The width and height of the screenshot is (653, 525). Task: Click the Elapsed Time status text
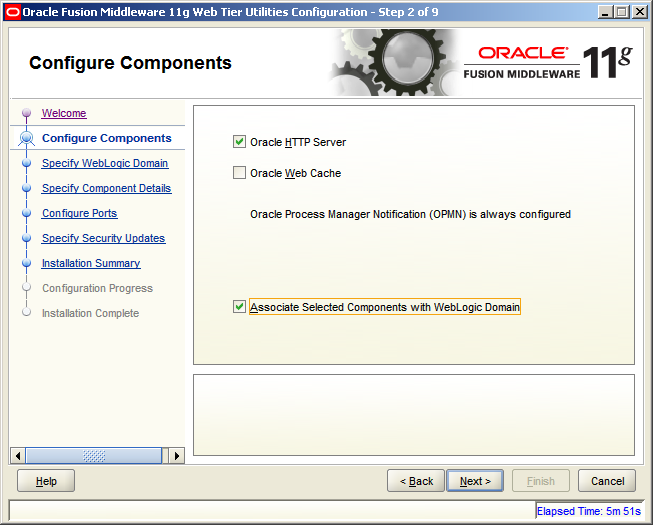click(588, 511)
